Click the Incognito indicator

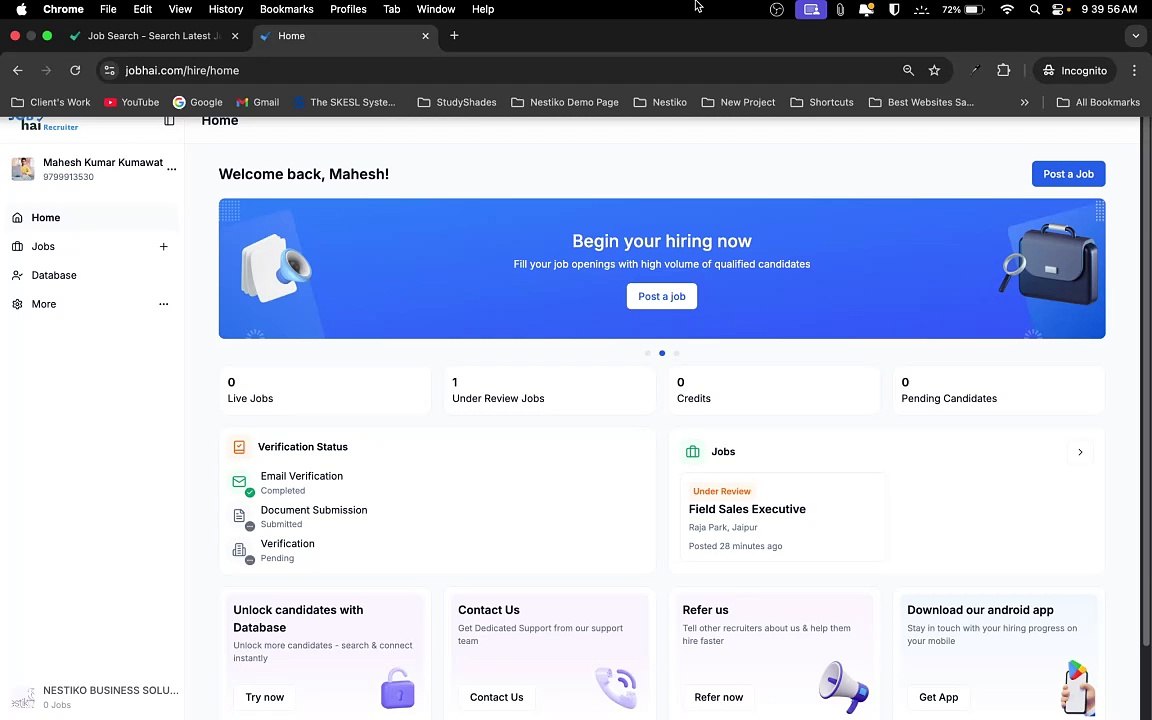pos(1075,71)
